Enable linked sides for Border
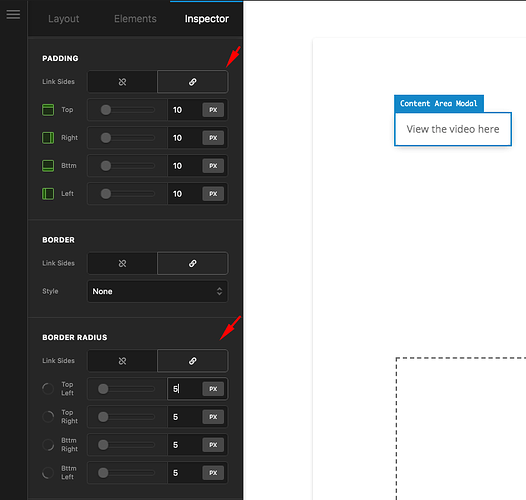526x500 pixels. [192, 263]
